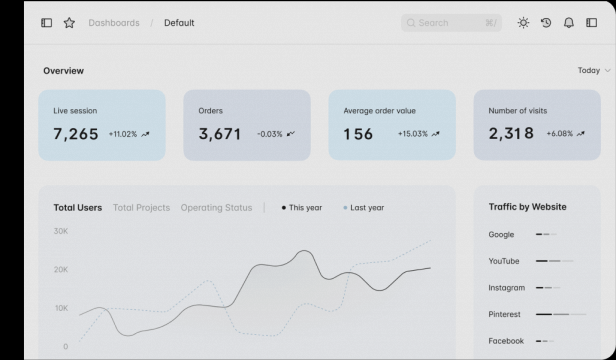The height and width of the screenshot is (360, 616).
Task: Toggle the This year legend series
Action: pyautogui.click(x=302, y=208)
